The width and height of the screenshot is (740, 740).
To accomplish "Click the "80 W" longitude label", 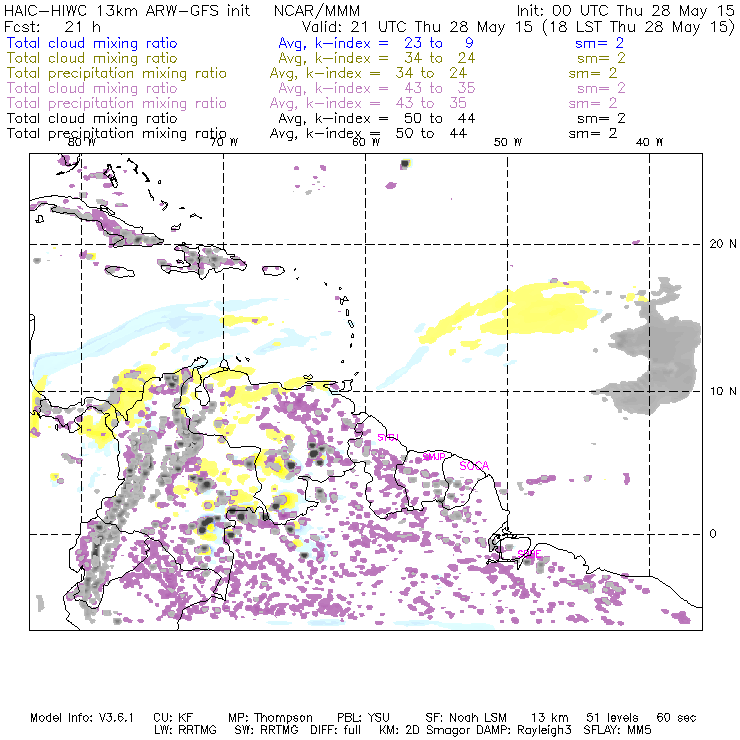I will 82,142.
